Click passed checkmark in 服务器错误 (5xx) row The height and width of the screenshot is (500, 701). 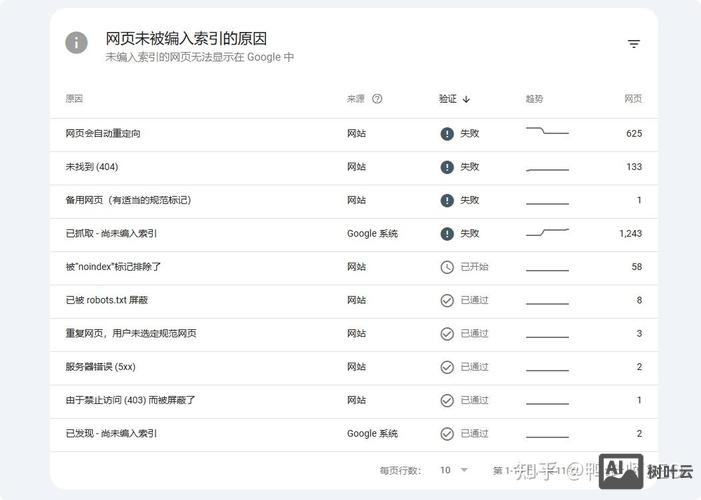click(447, 367)
